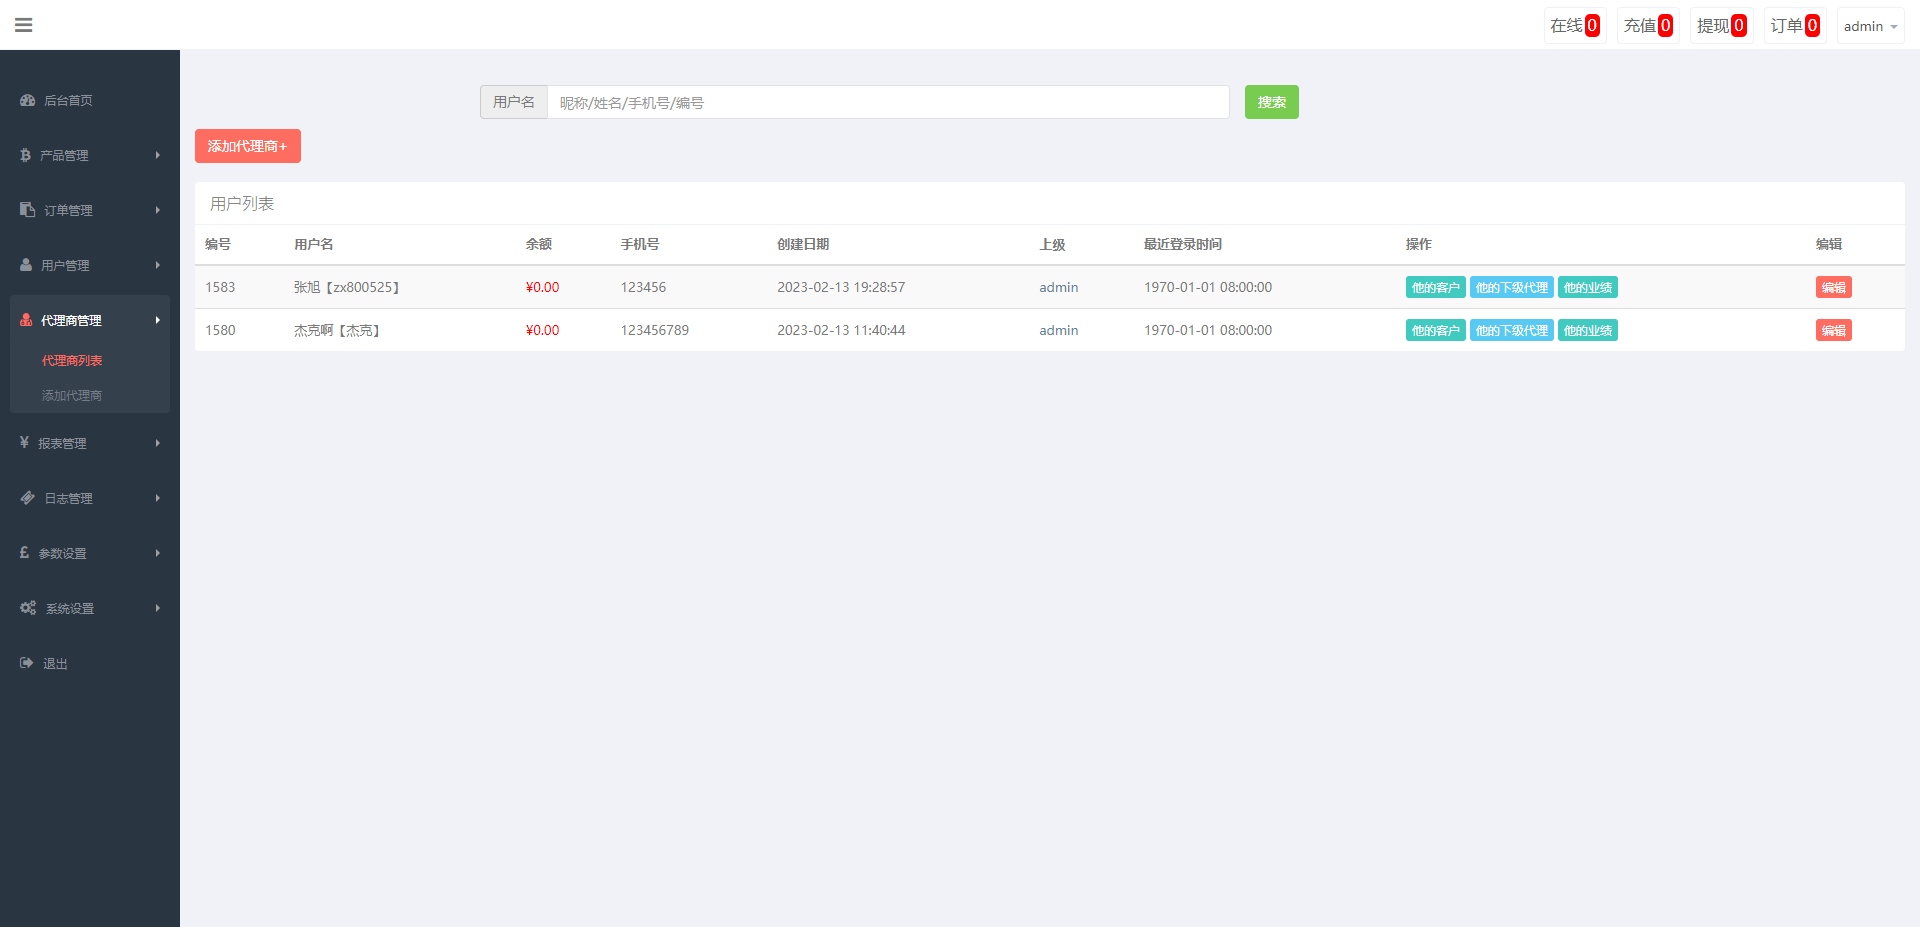Focus the username search input field
This screenshot has height=927, width=1920.
click(x=888, y=102)
